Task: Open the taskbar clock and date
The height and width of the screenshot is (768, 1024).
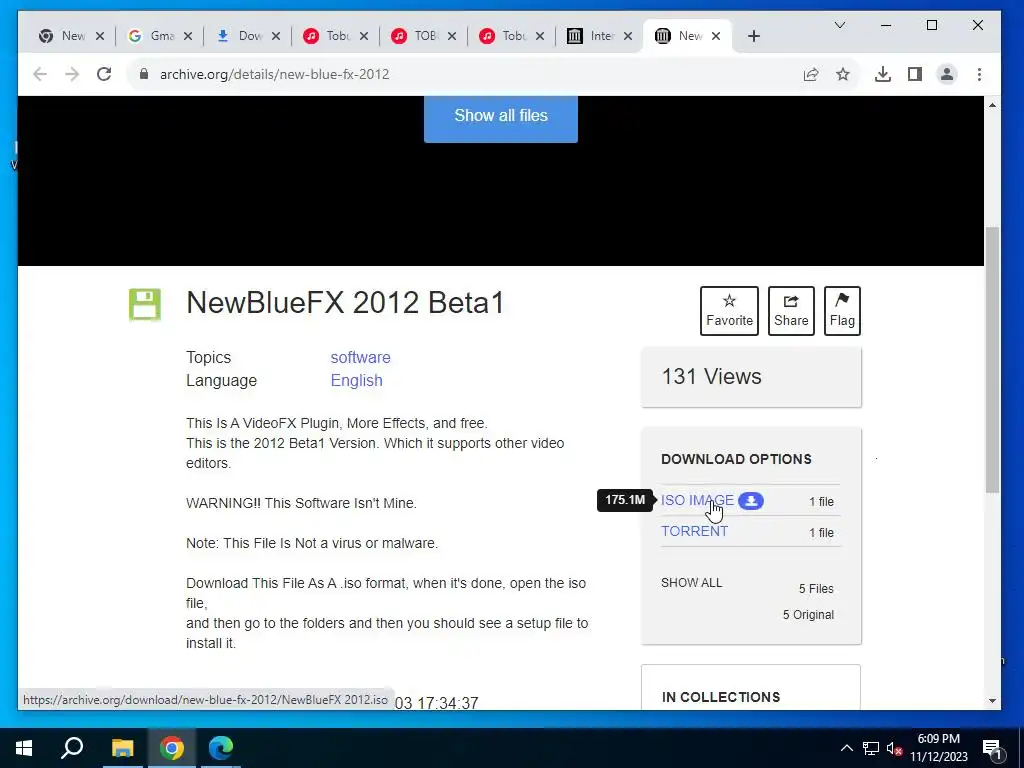Action: (938, 748)
